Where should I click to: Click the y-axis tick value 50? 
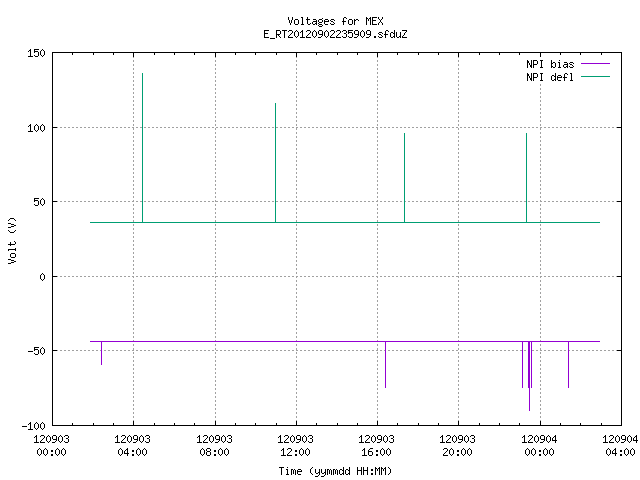(x=40, y=202)
